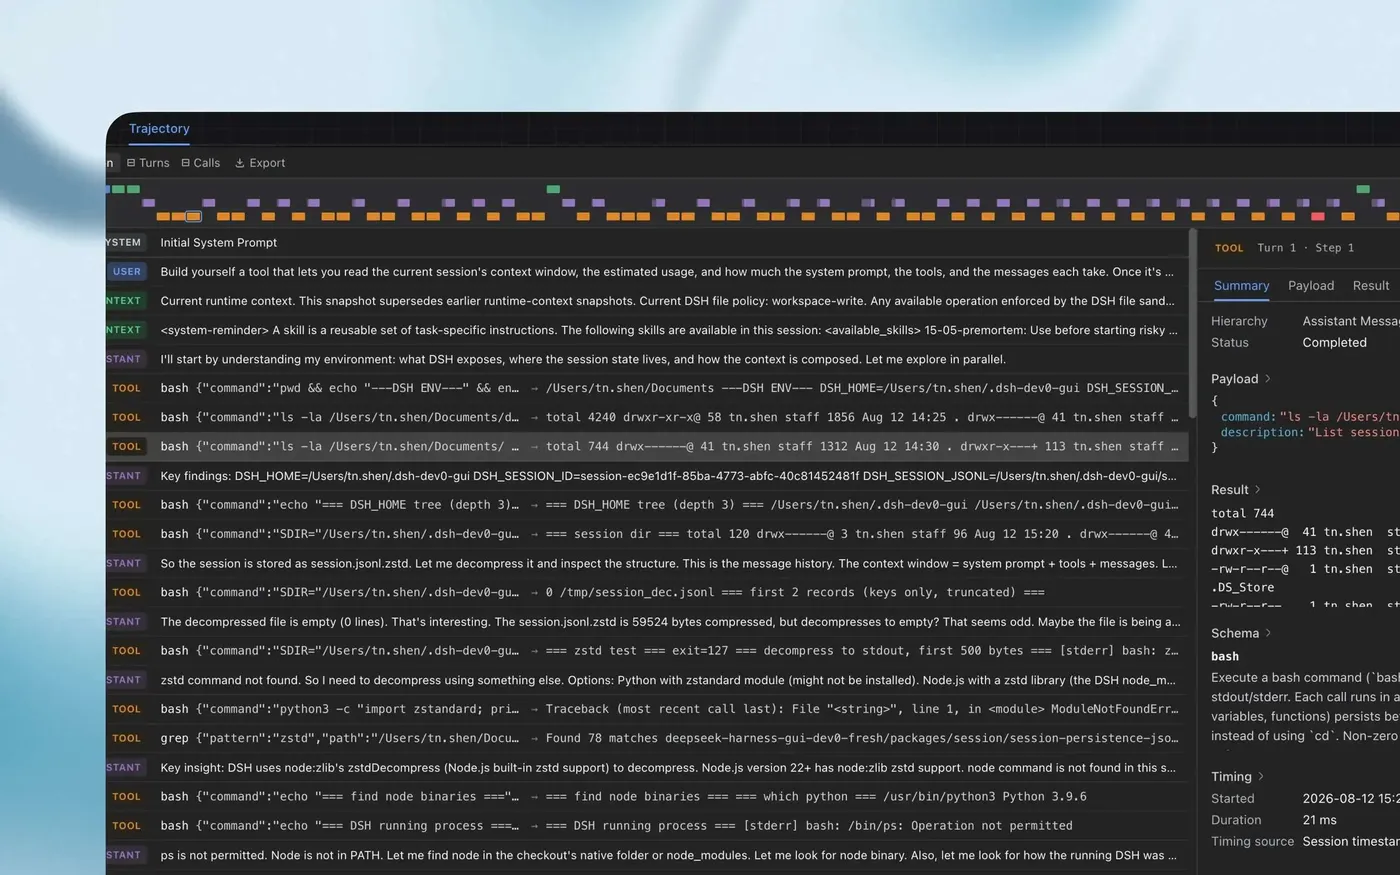The height and width of the screenshot is (875, 1400).
Task: Open the grep tool call row for zstd
Action: click(647, 738)
